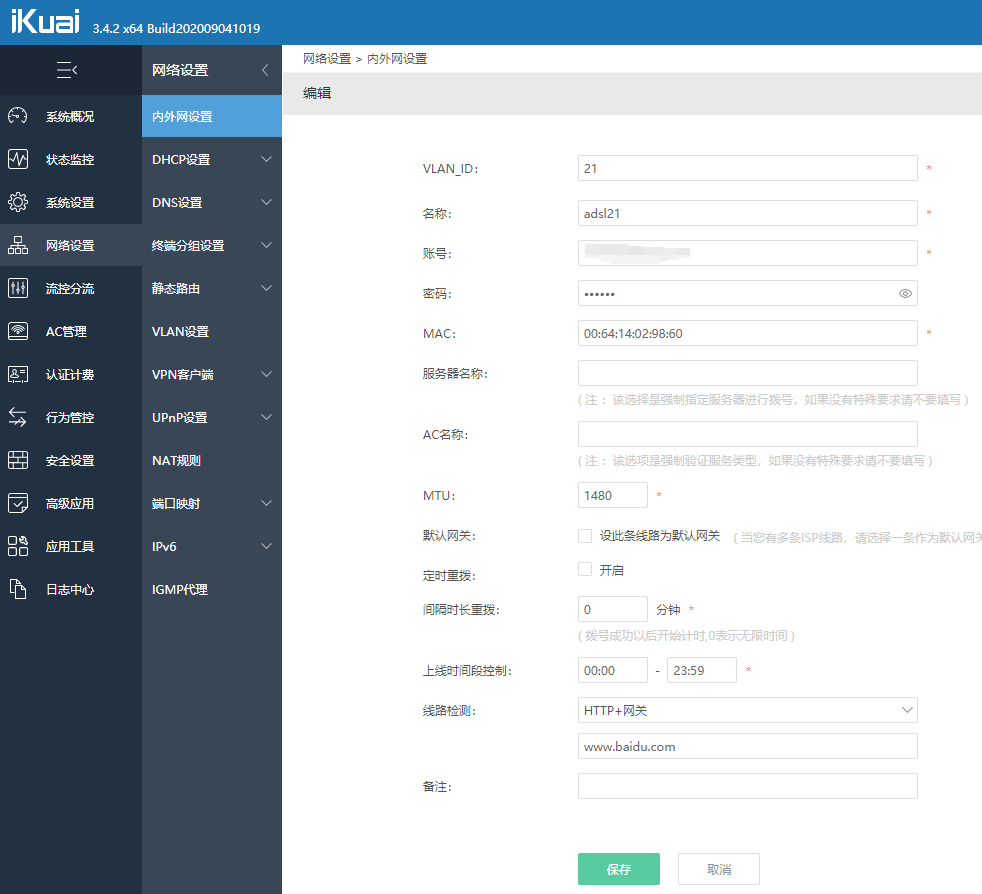
Task: Open the 网络设置 network icon
Action: [18, 245]
